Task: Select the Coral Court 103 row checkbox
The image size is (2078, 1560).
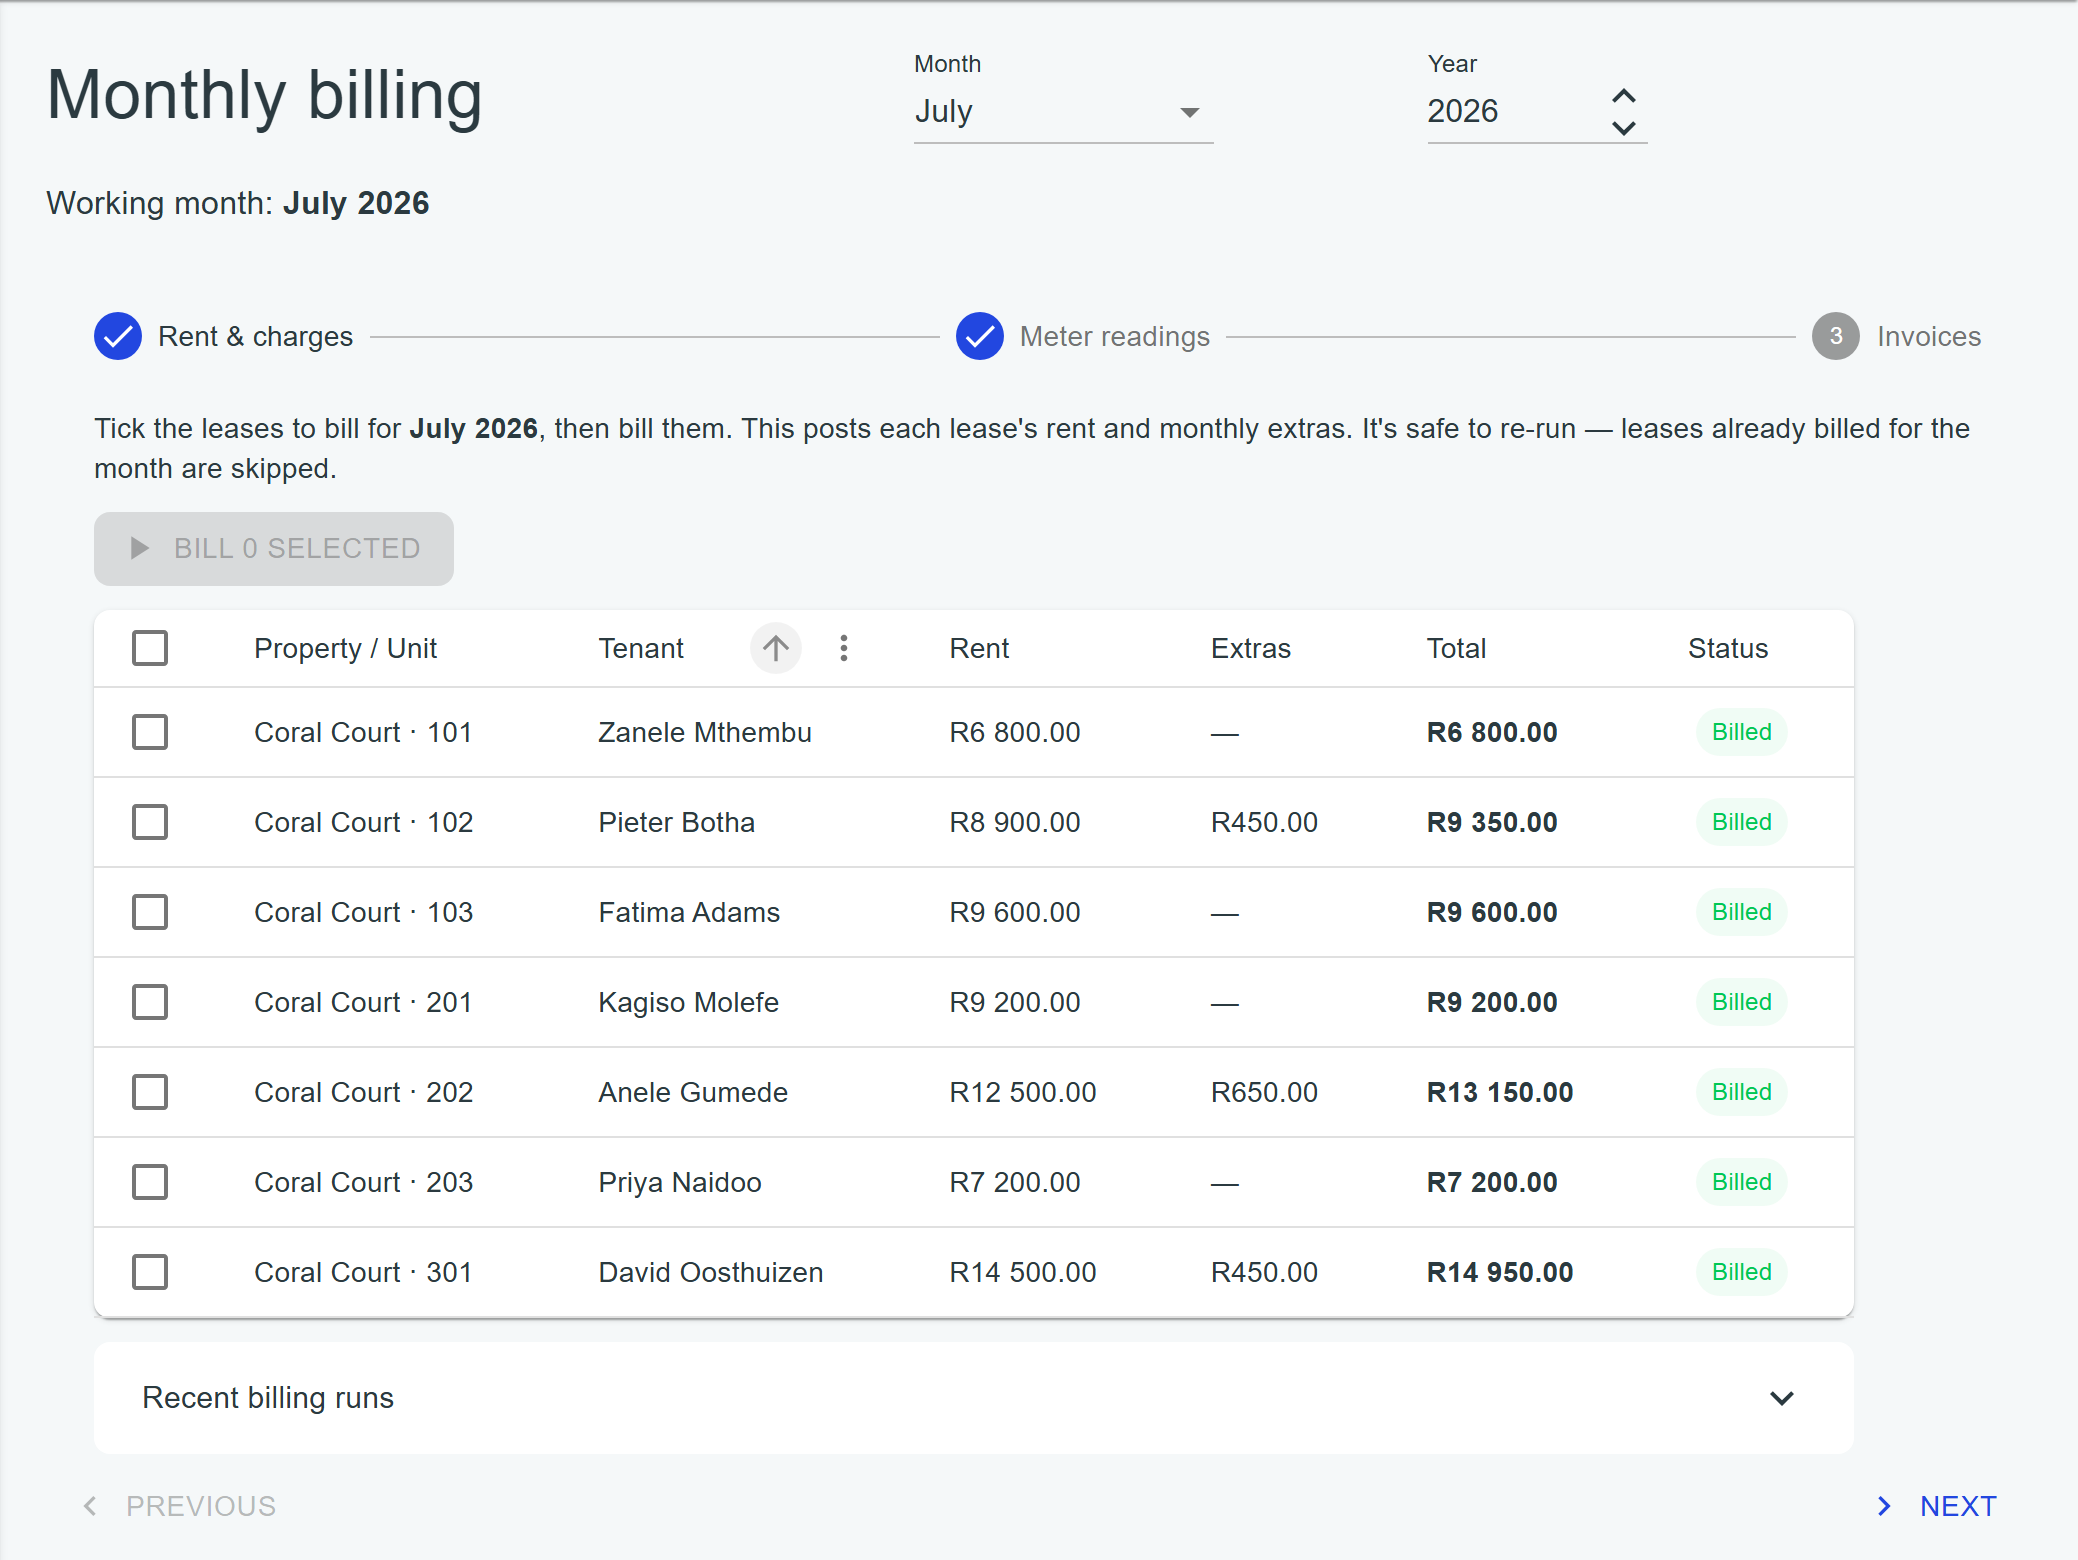Action: coord(150,912)
